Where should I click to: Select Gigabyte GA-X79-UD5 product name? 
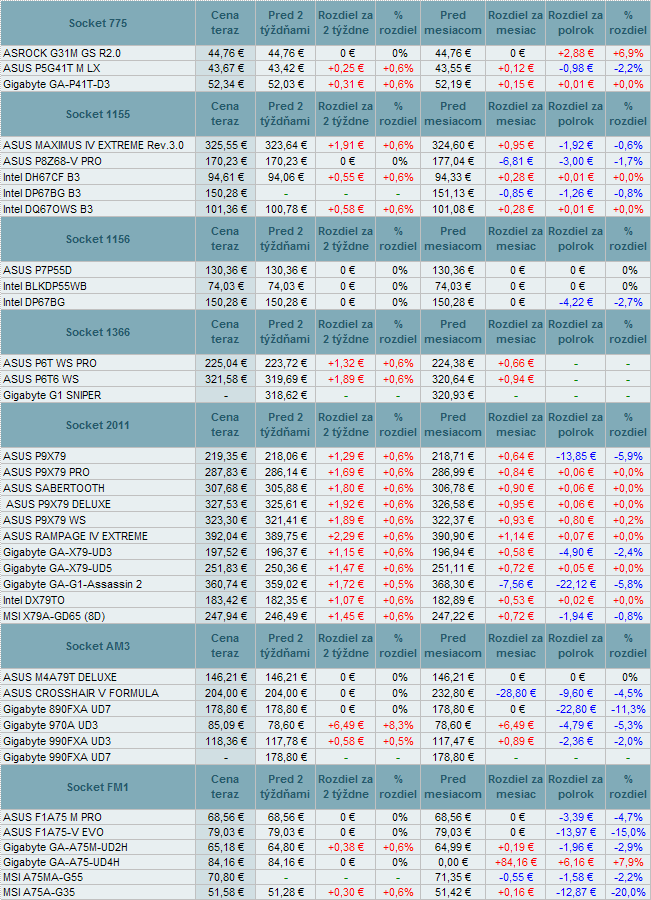(x=57, y=569)
